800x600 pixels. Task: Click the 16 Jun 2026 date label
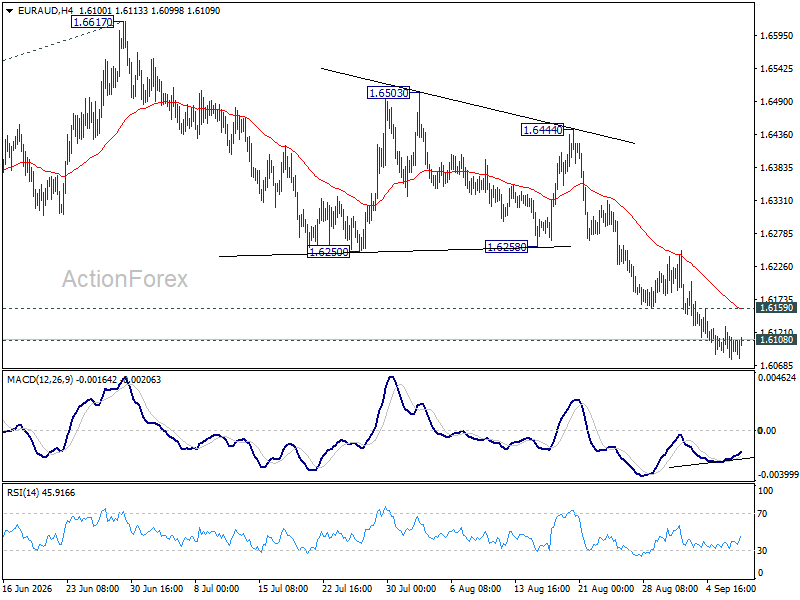[28, 589]
